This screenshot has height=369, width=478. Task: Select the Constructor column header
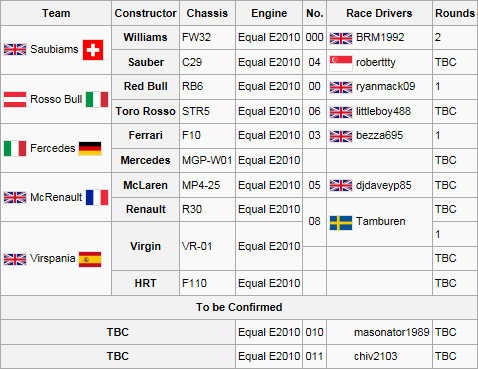[x=146, y=13]
